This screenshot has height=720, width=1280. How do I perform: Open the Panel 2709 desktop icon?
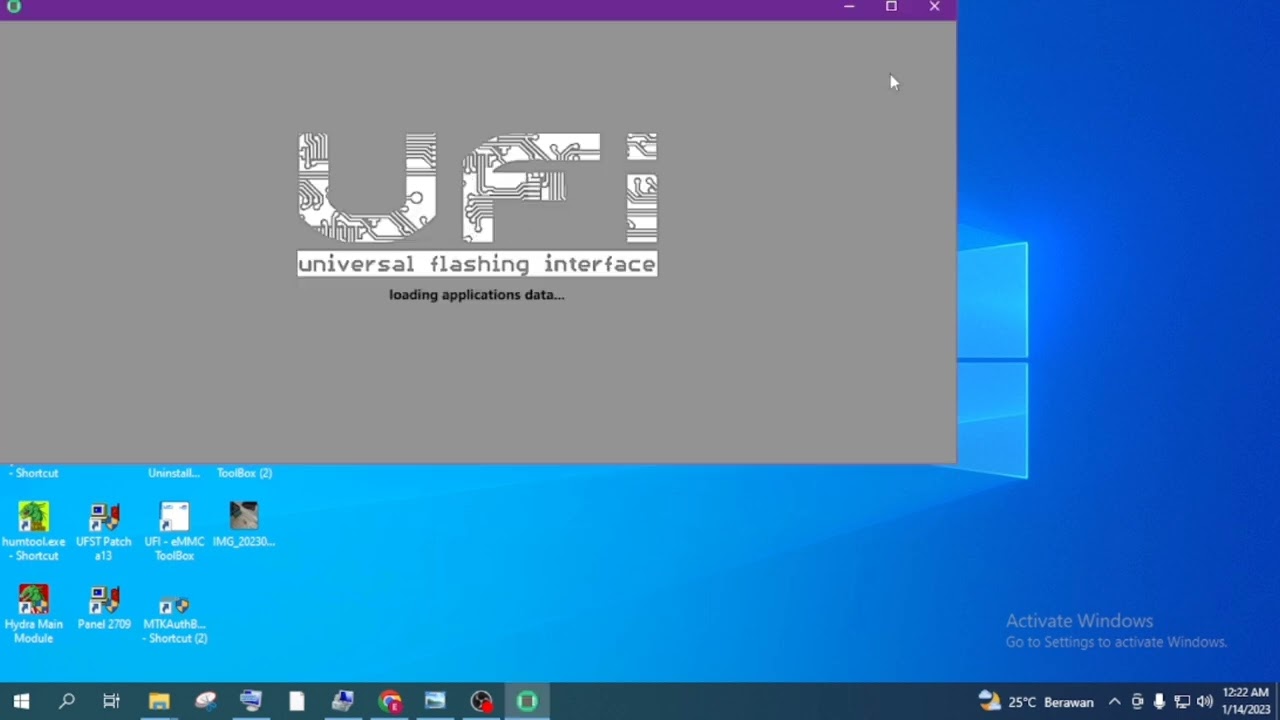[104, 607]
